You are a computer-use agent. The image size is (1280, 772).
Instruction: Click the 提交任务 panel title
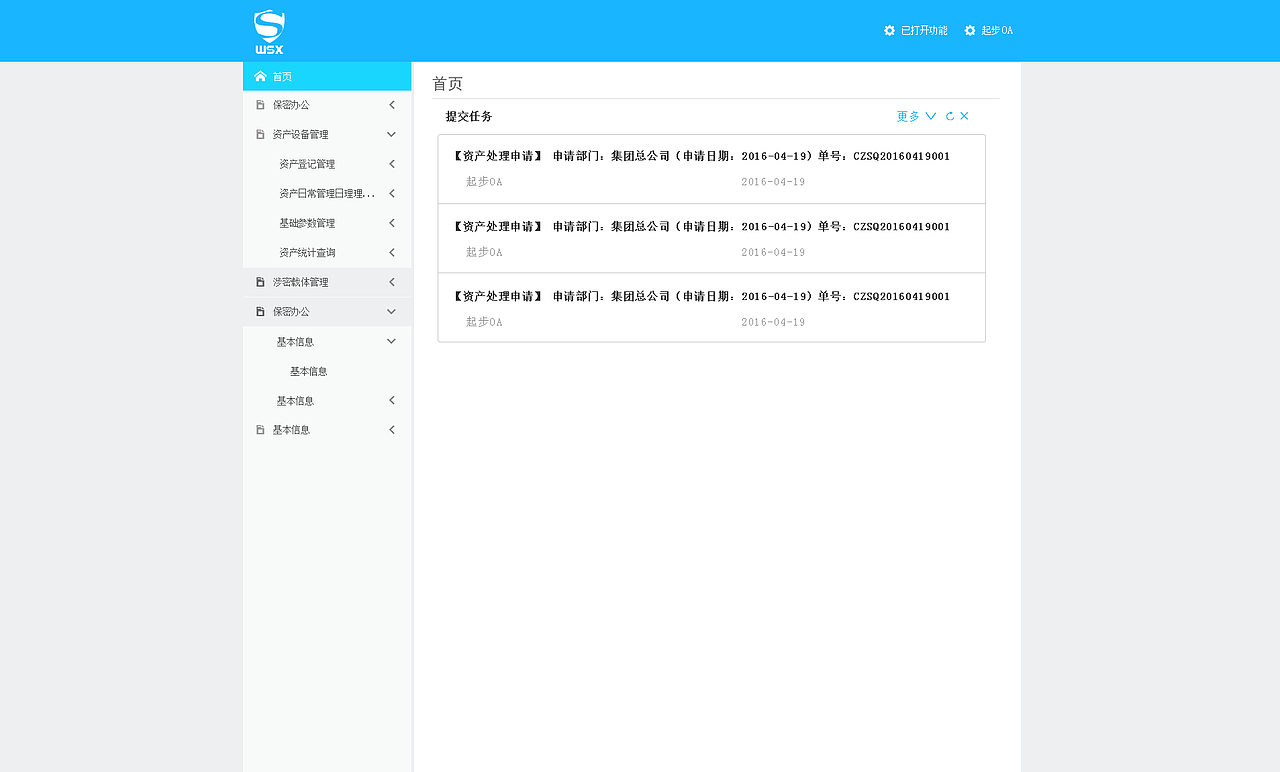click(x=469, y=116)
